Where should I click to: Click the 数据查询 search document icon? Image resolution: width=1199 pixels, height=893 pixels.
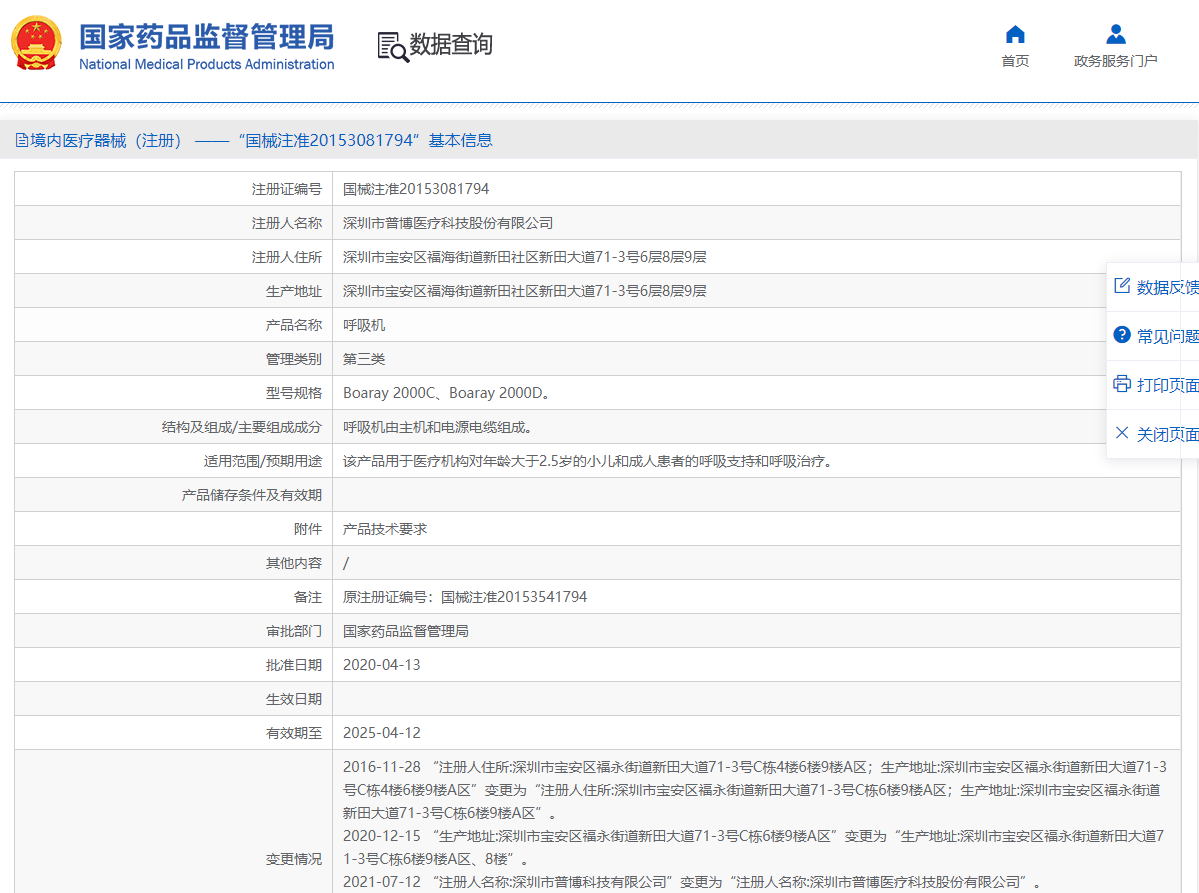[393, 47]
